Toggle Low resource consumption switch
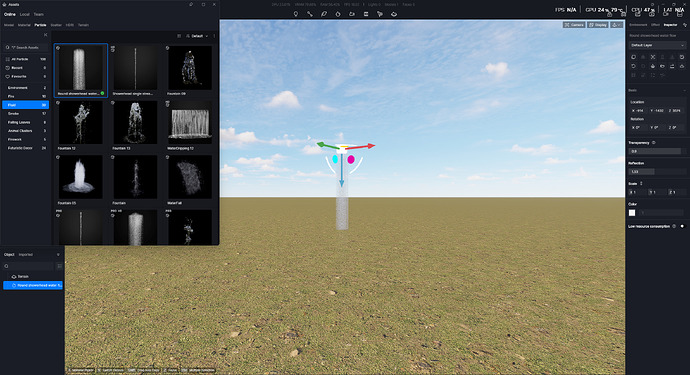Viewport: 690px width, 375px height. (683, 226)
